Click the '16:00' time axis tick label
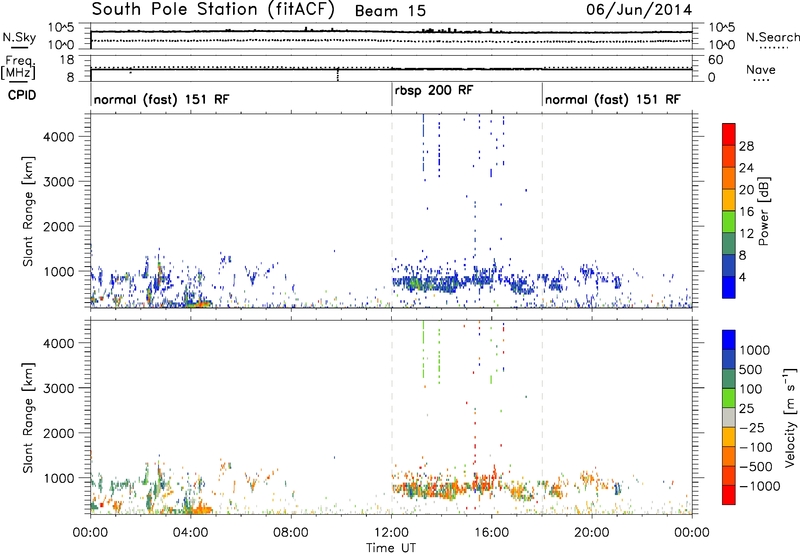800x554 pixels. point(492,532)
